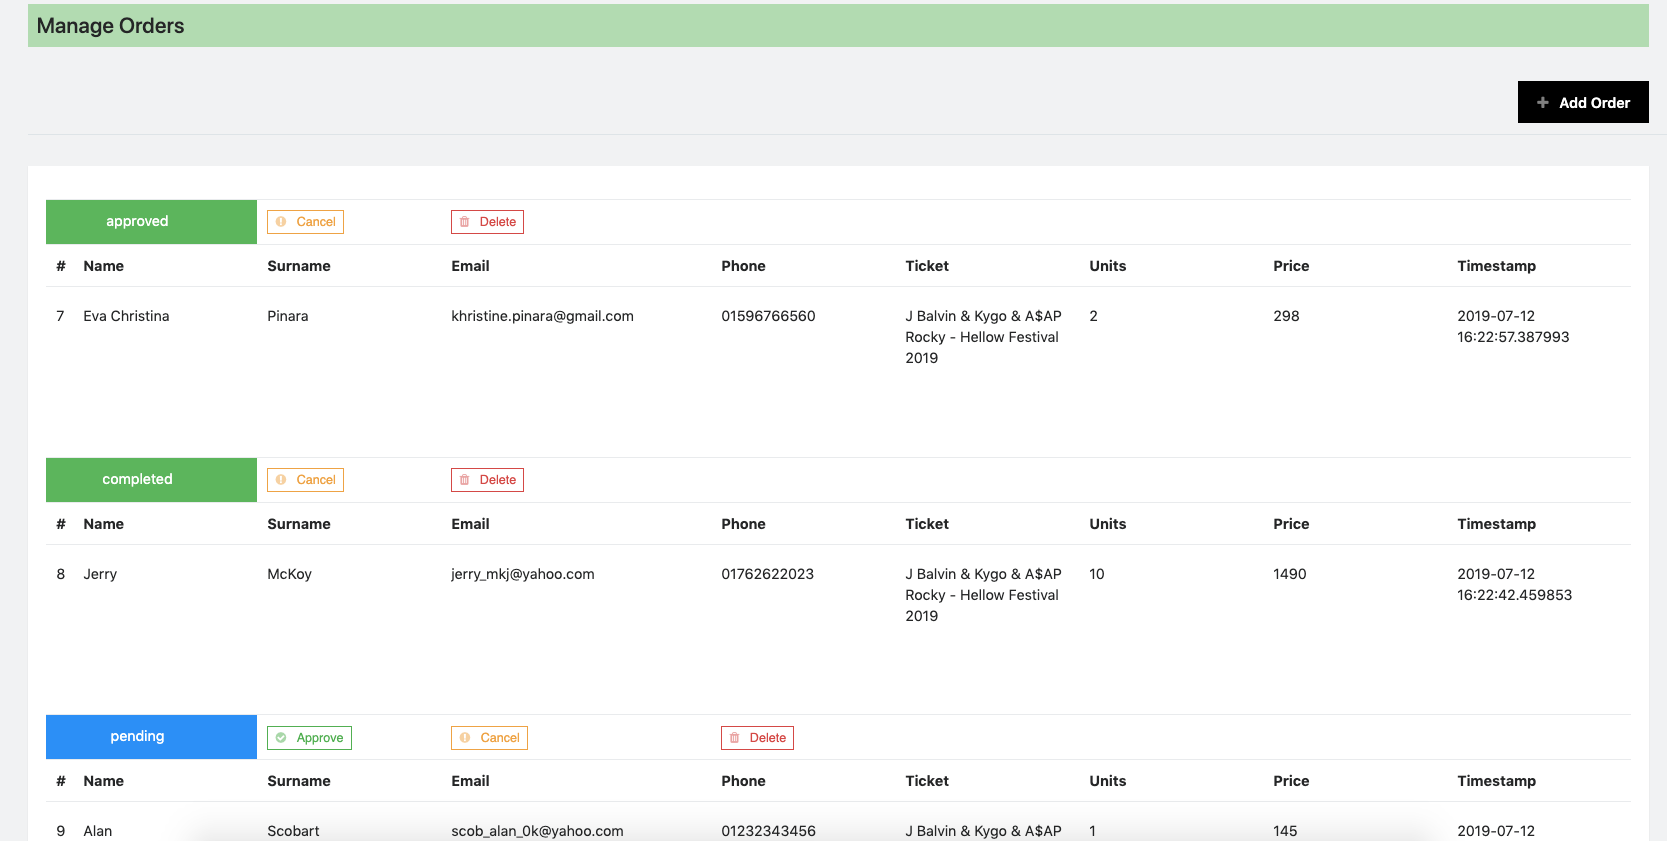Click price value 145

pos(1285,831)
